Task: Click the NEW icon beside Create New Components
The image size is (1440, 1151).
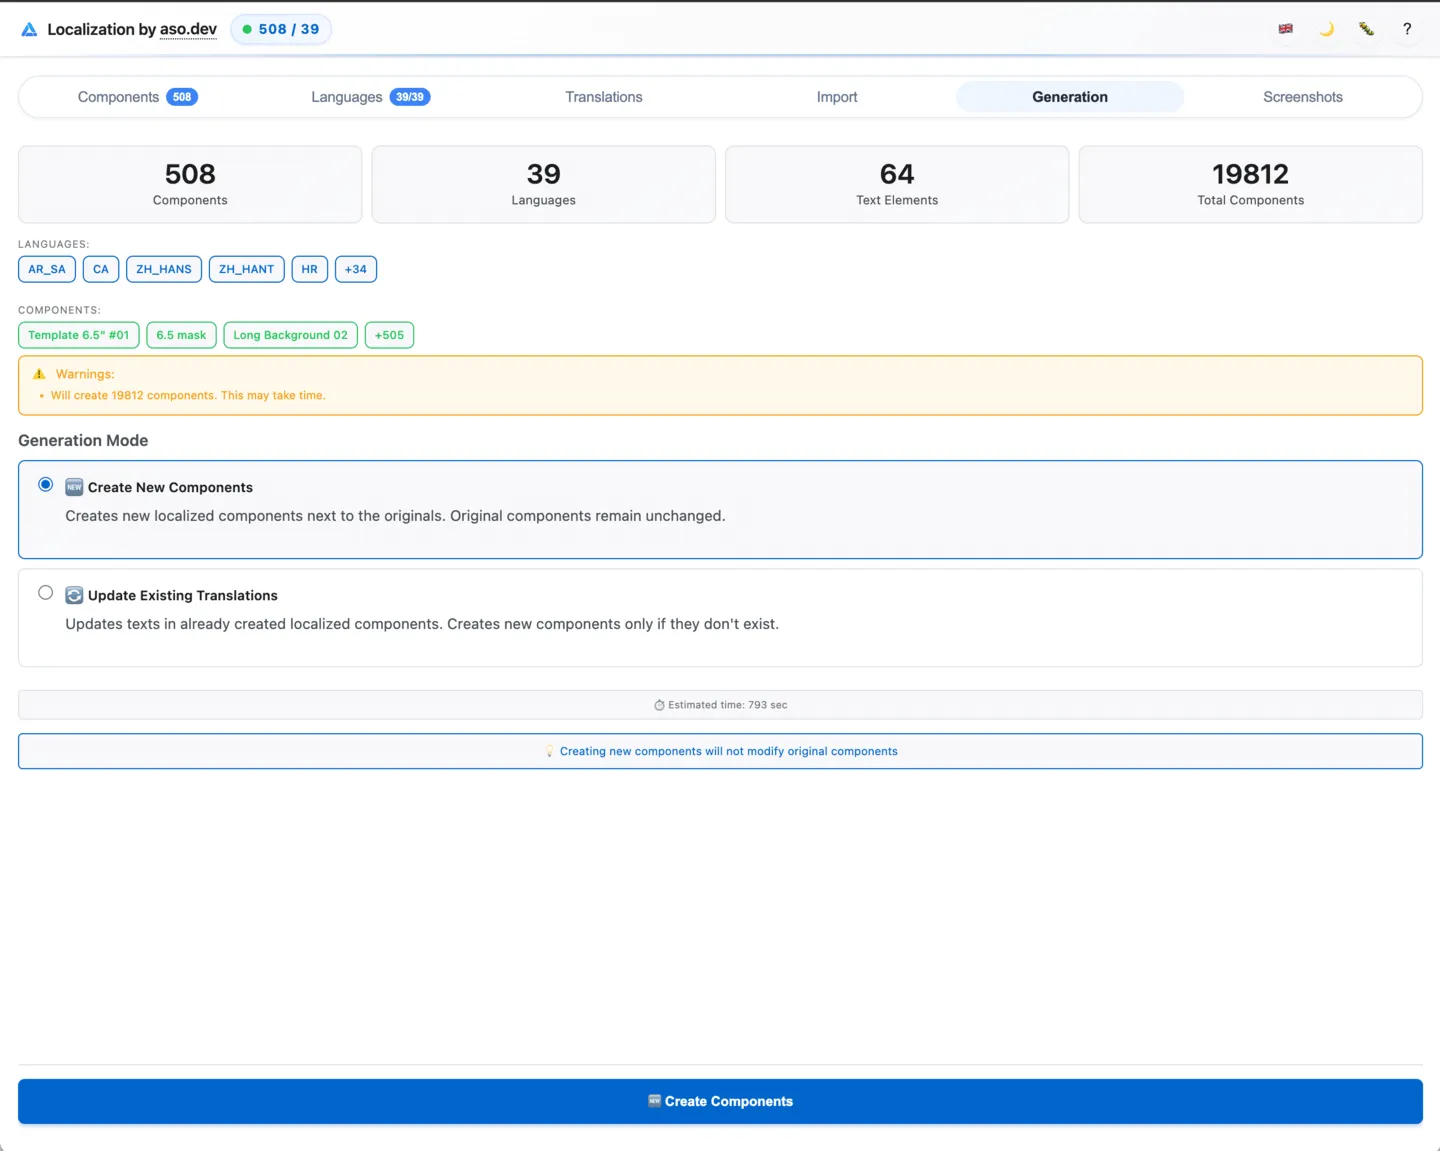Action: (x=74, y=488)
